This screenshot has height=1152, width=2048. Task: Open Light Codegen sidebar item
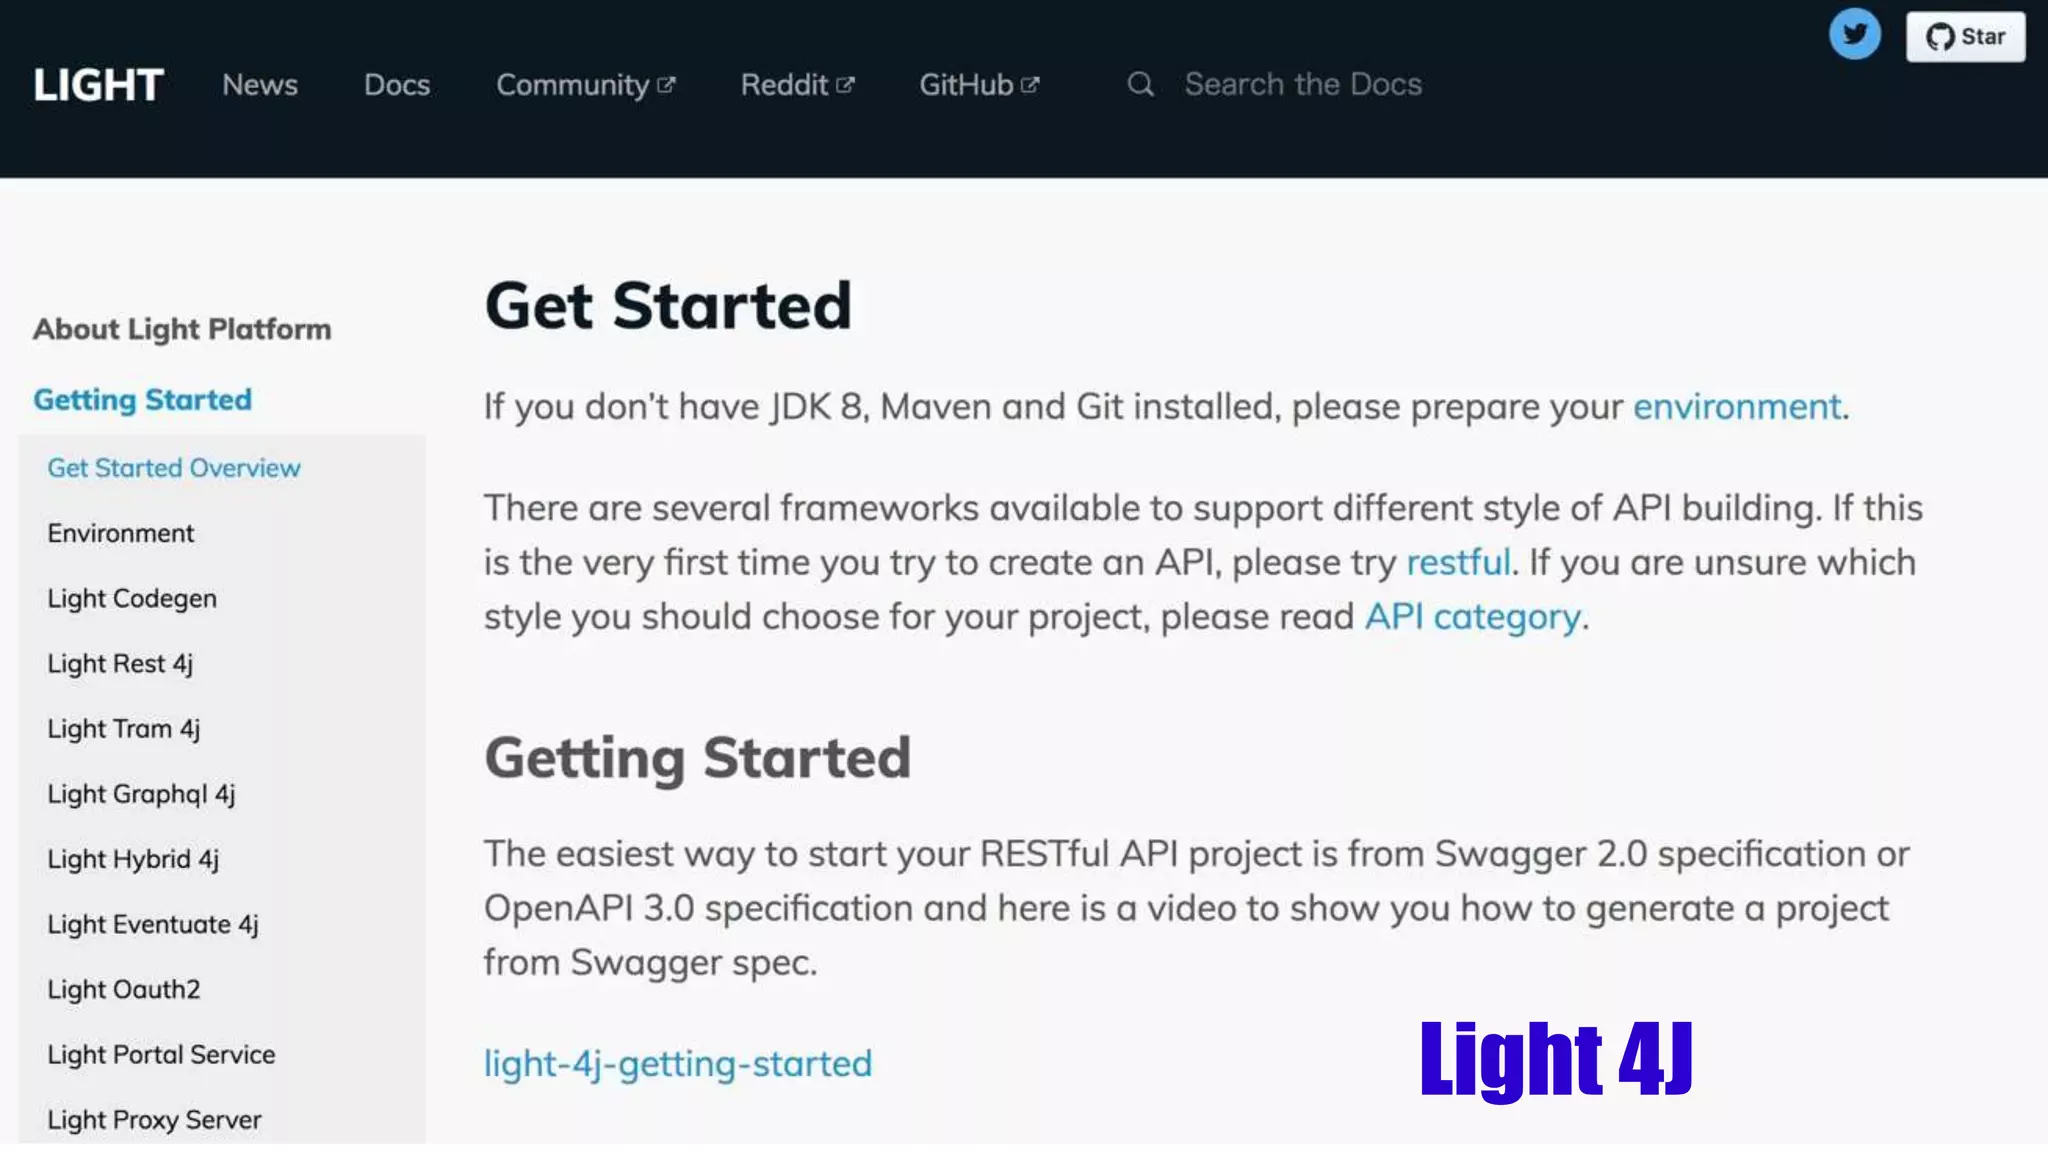pos(132,598)
